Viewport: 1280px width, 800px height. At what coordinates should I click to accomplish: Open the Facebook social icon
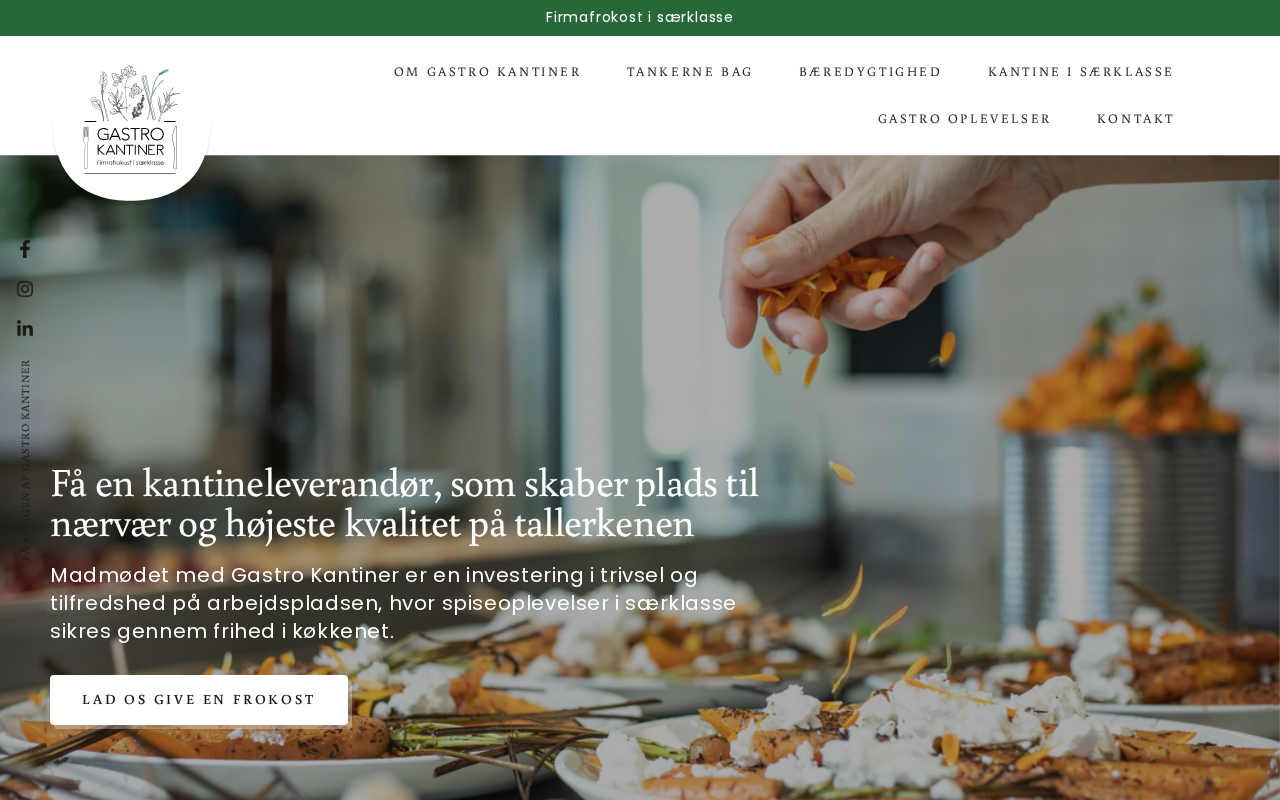(25, 249)
